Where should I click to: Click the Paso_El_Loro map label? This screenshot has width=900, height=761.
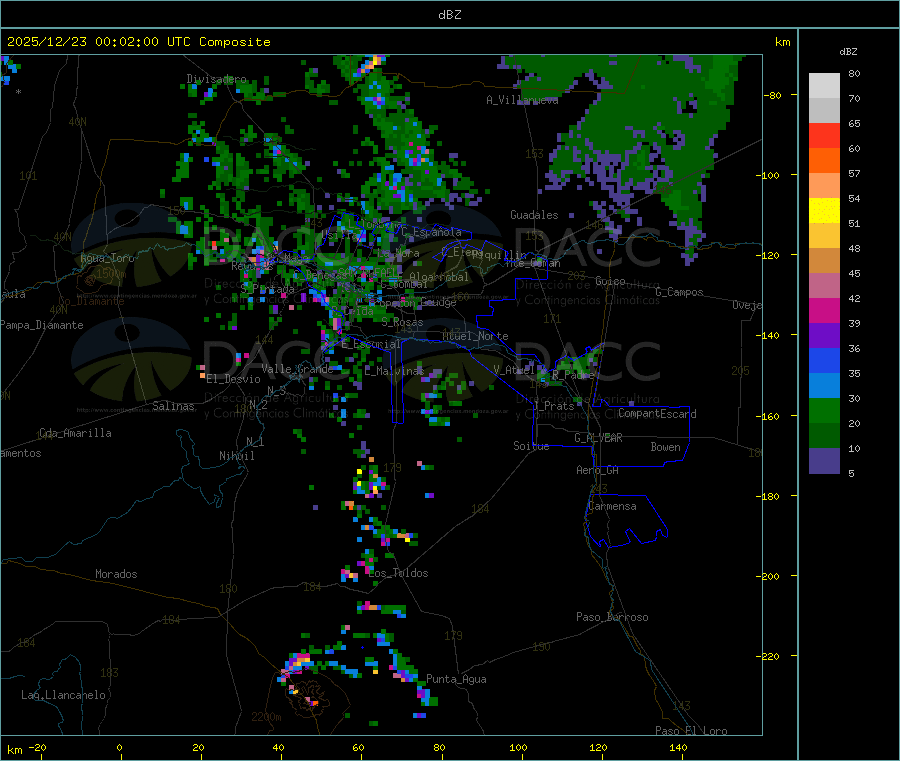point(691,731)
